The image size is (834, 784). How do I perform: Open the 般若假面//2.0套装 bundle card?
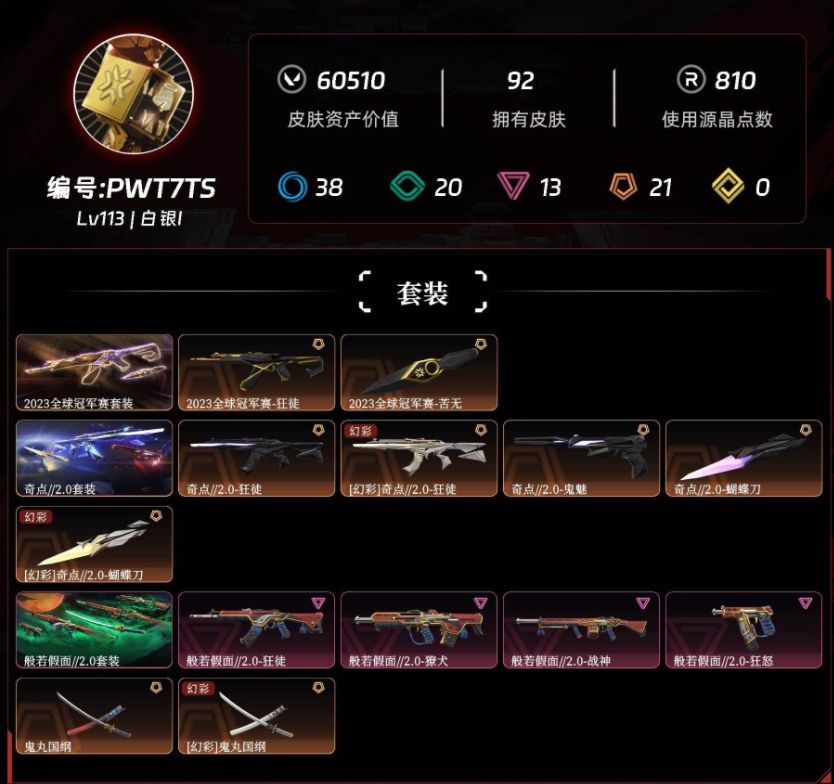(x=94, y=630)
